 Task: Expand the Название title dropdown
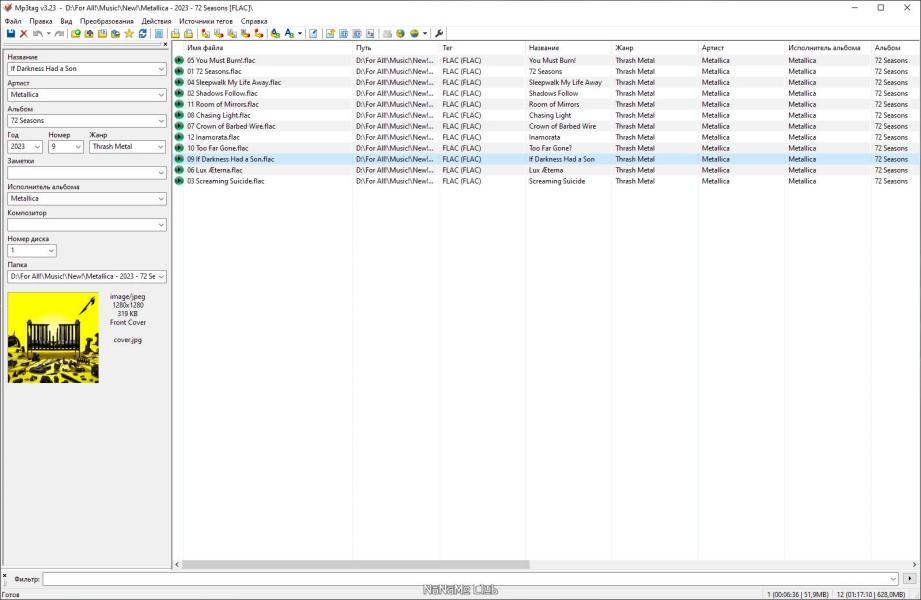(161, 69)
